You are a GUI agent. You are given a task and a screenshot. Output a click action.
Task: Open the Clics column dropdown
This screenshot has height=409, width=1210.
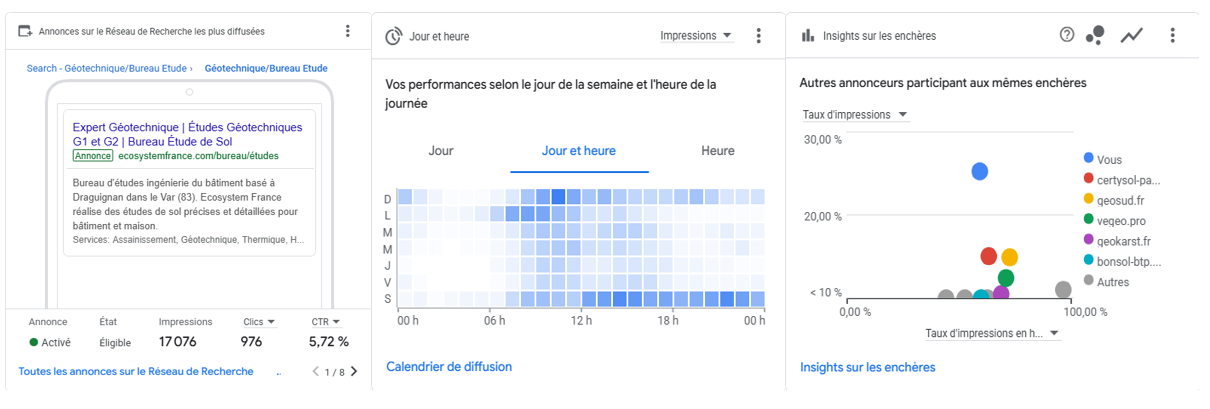pyautogui.click(x=259, y=322)
